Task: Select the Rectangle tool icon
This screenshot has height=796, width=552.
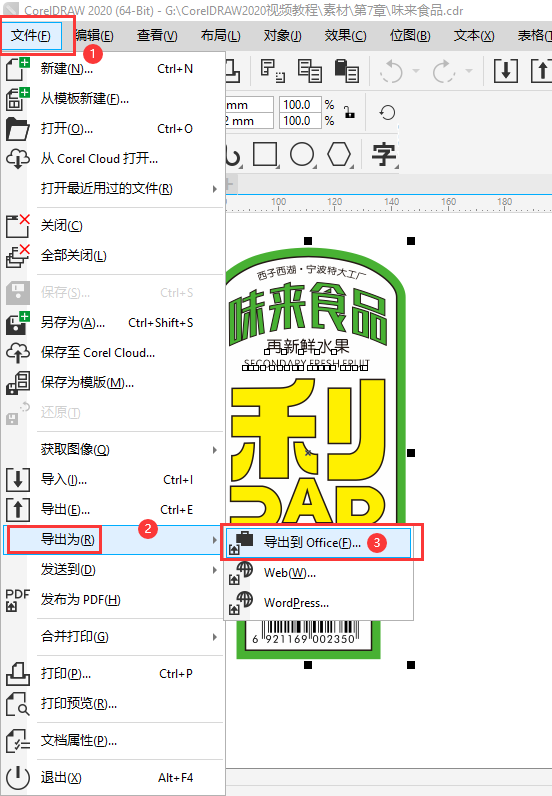Action: click(x=265, y=154)
